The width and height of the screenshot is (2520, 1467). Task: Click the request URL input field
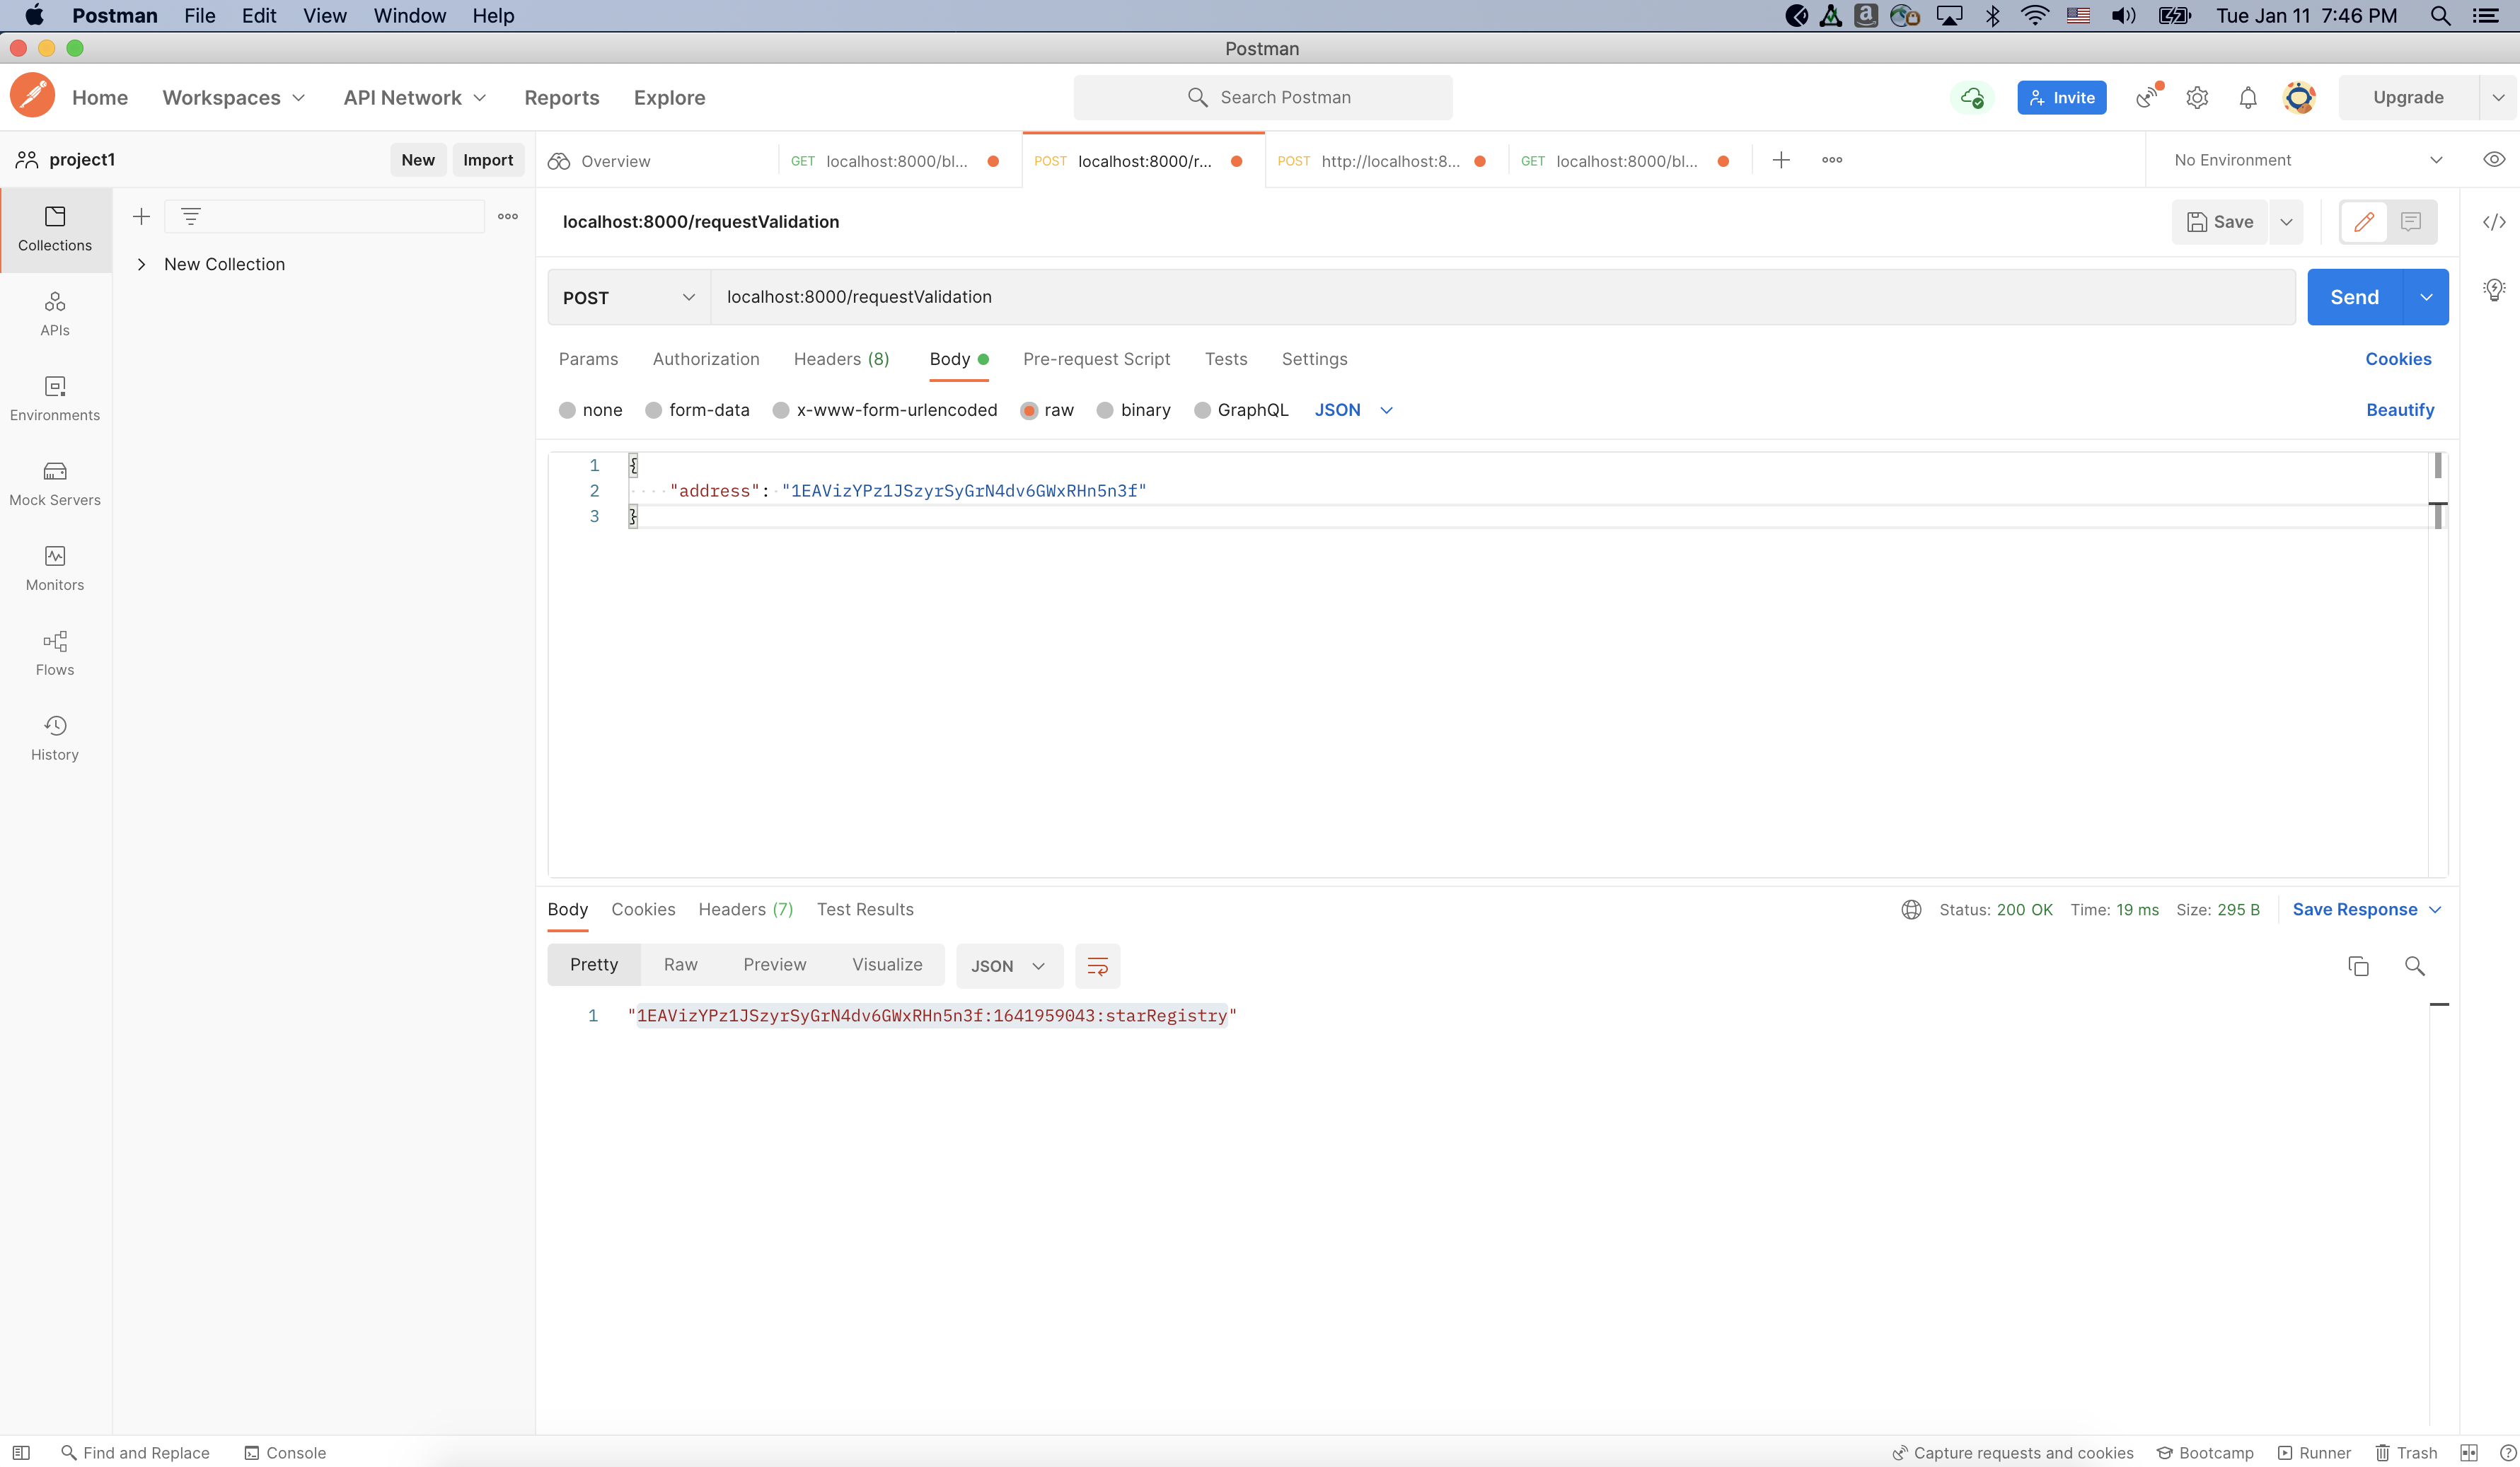coord(1503,297)
